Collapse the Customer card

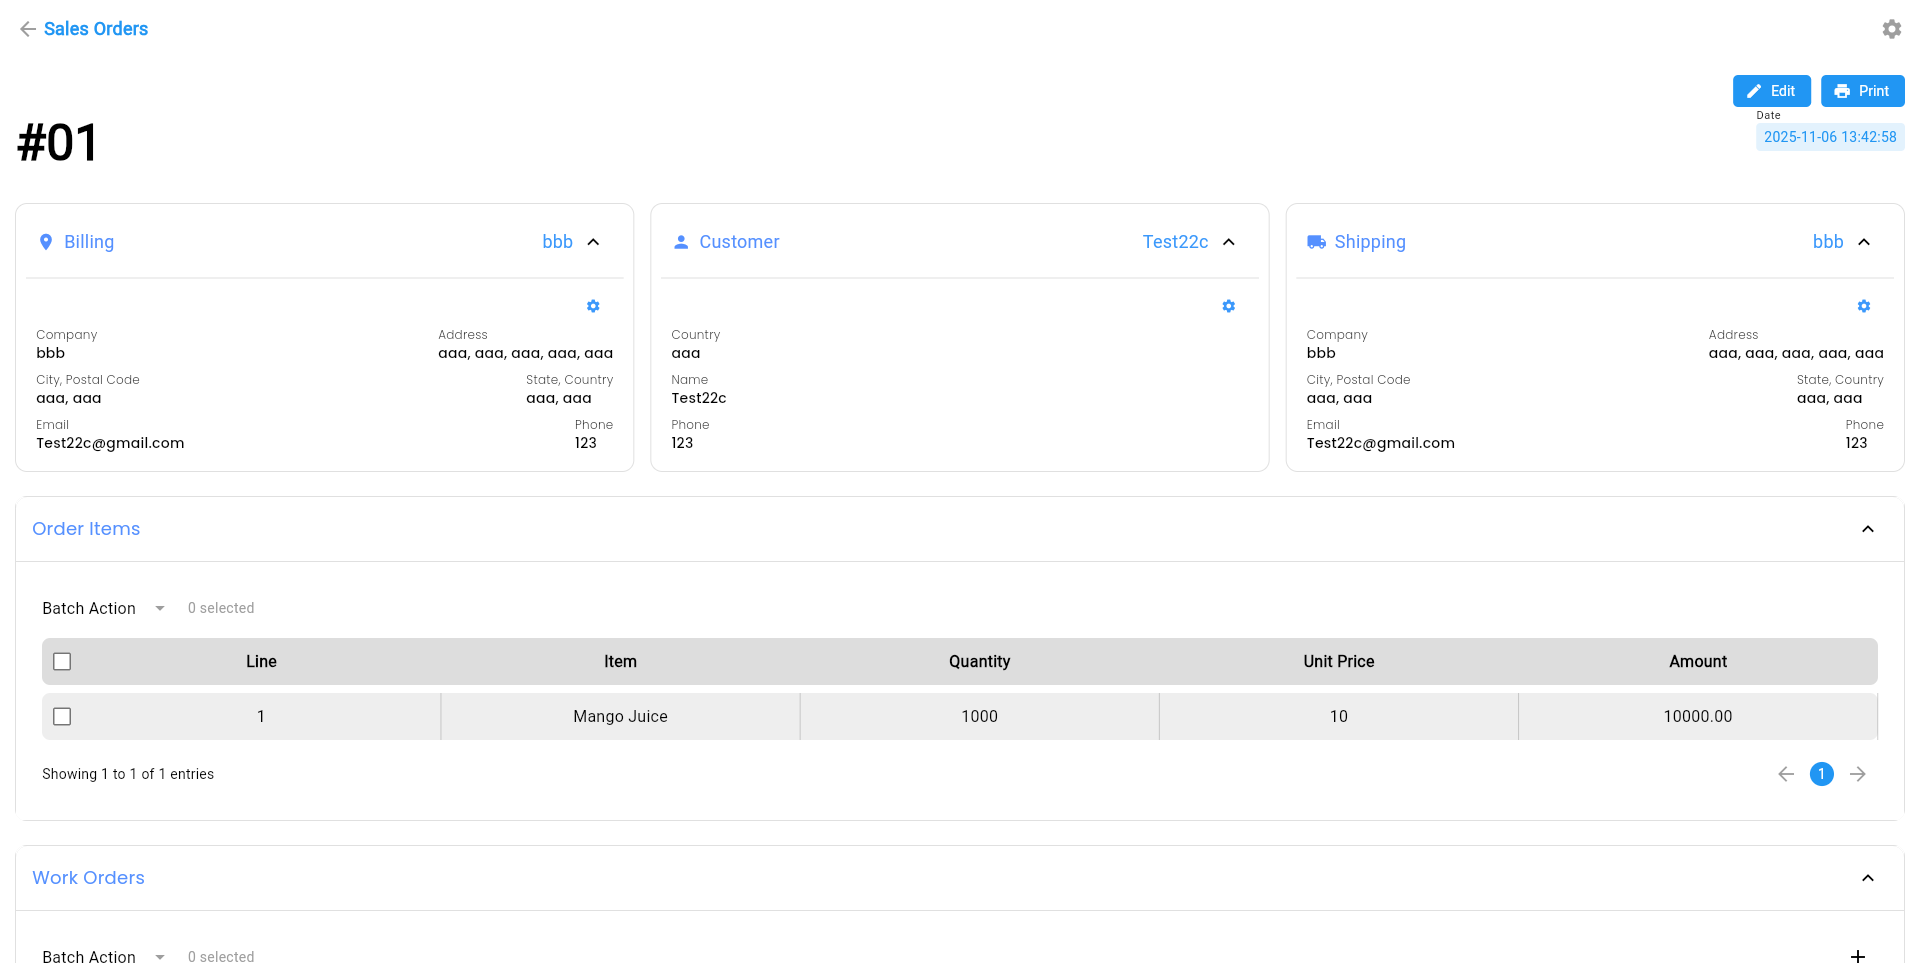1228,242
